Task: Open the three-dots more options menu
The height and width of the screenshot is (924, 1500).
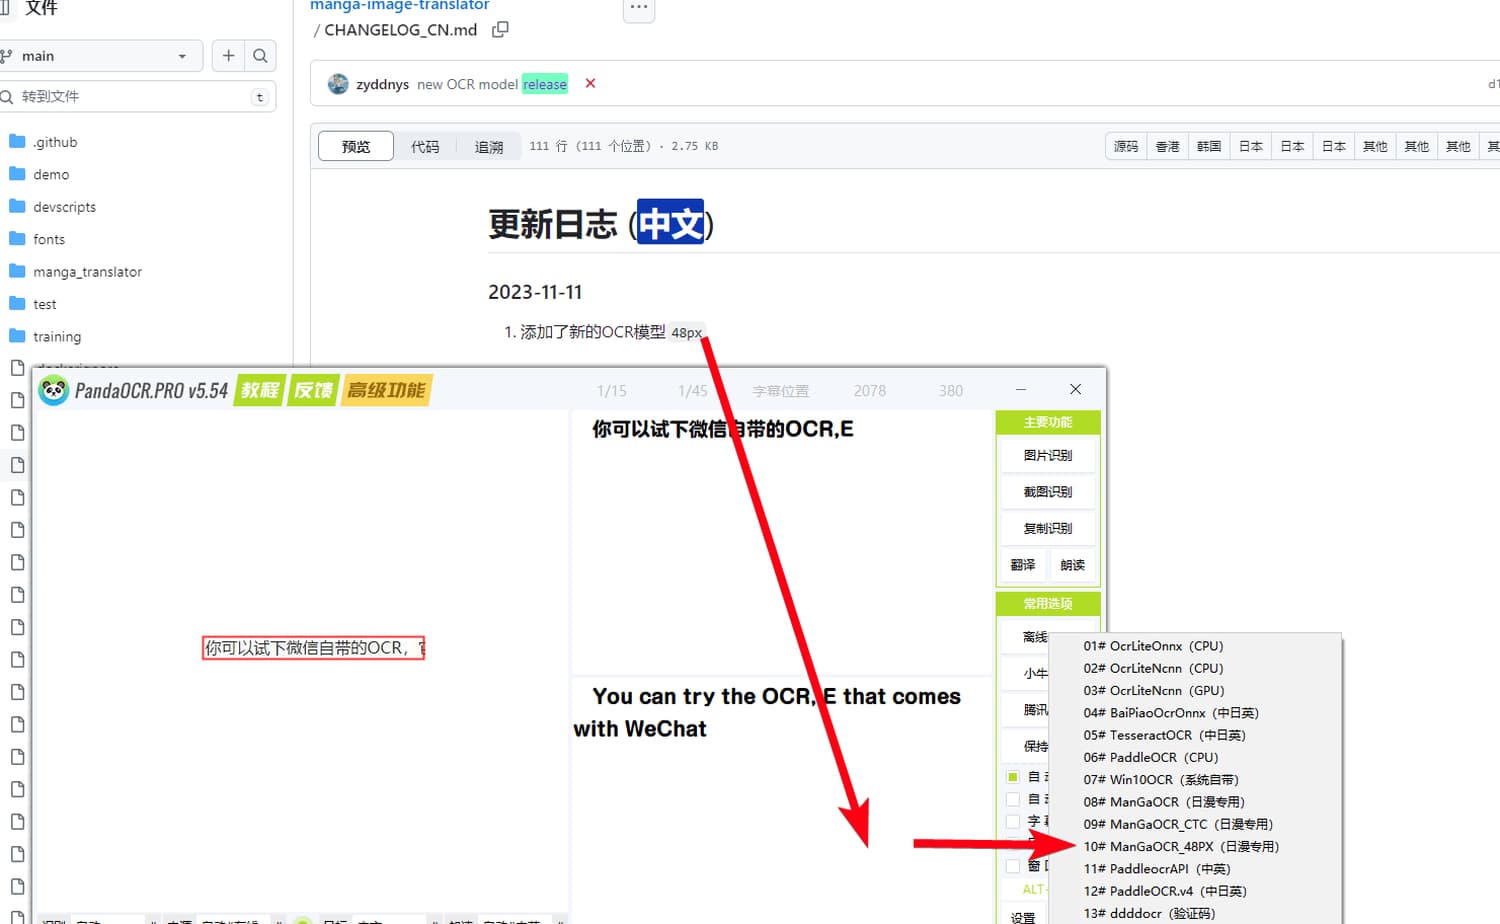Action: pyautogui.click(x=639, y=8)
